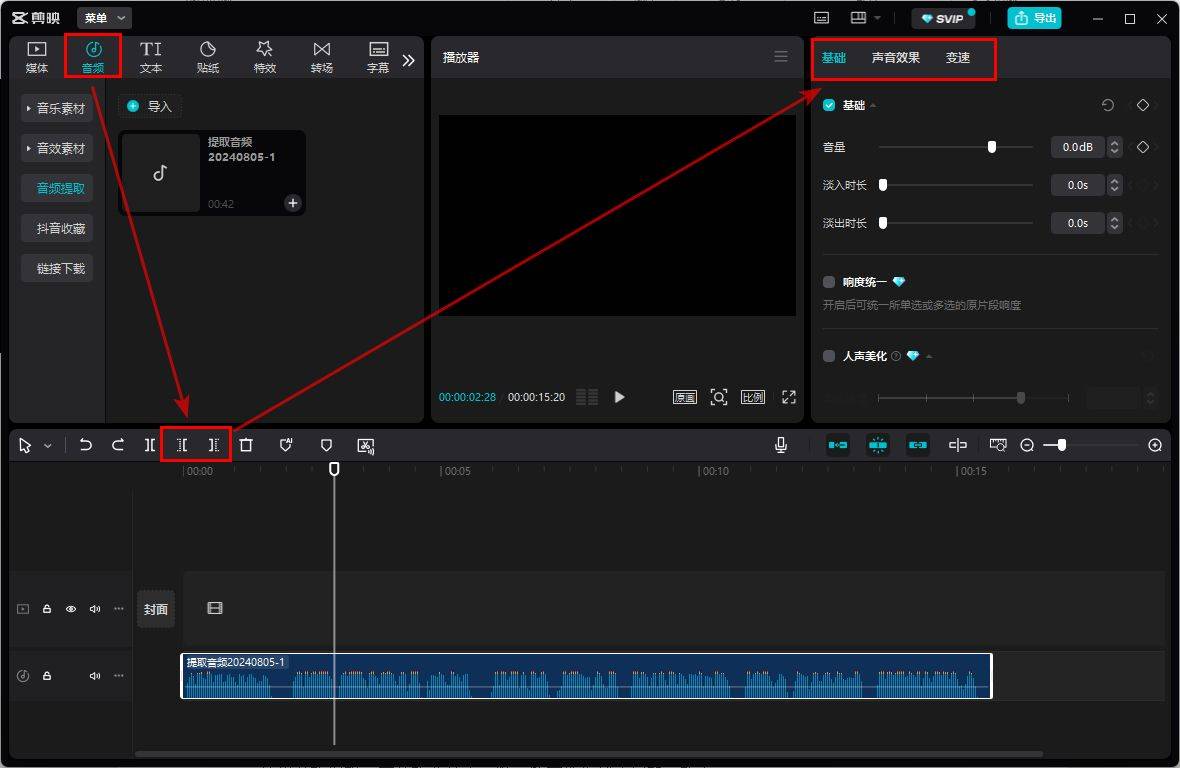Switch to 声音效果 tab

(x=896, y=58)
